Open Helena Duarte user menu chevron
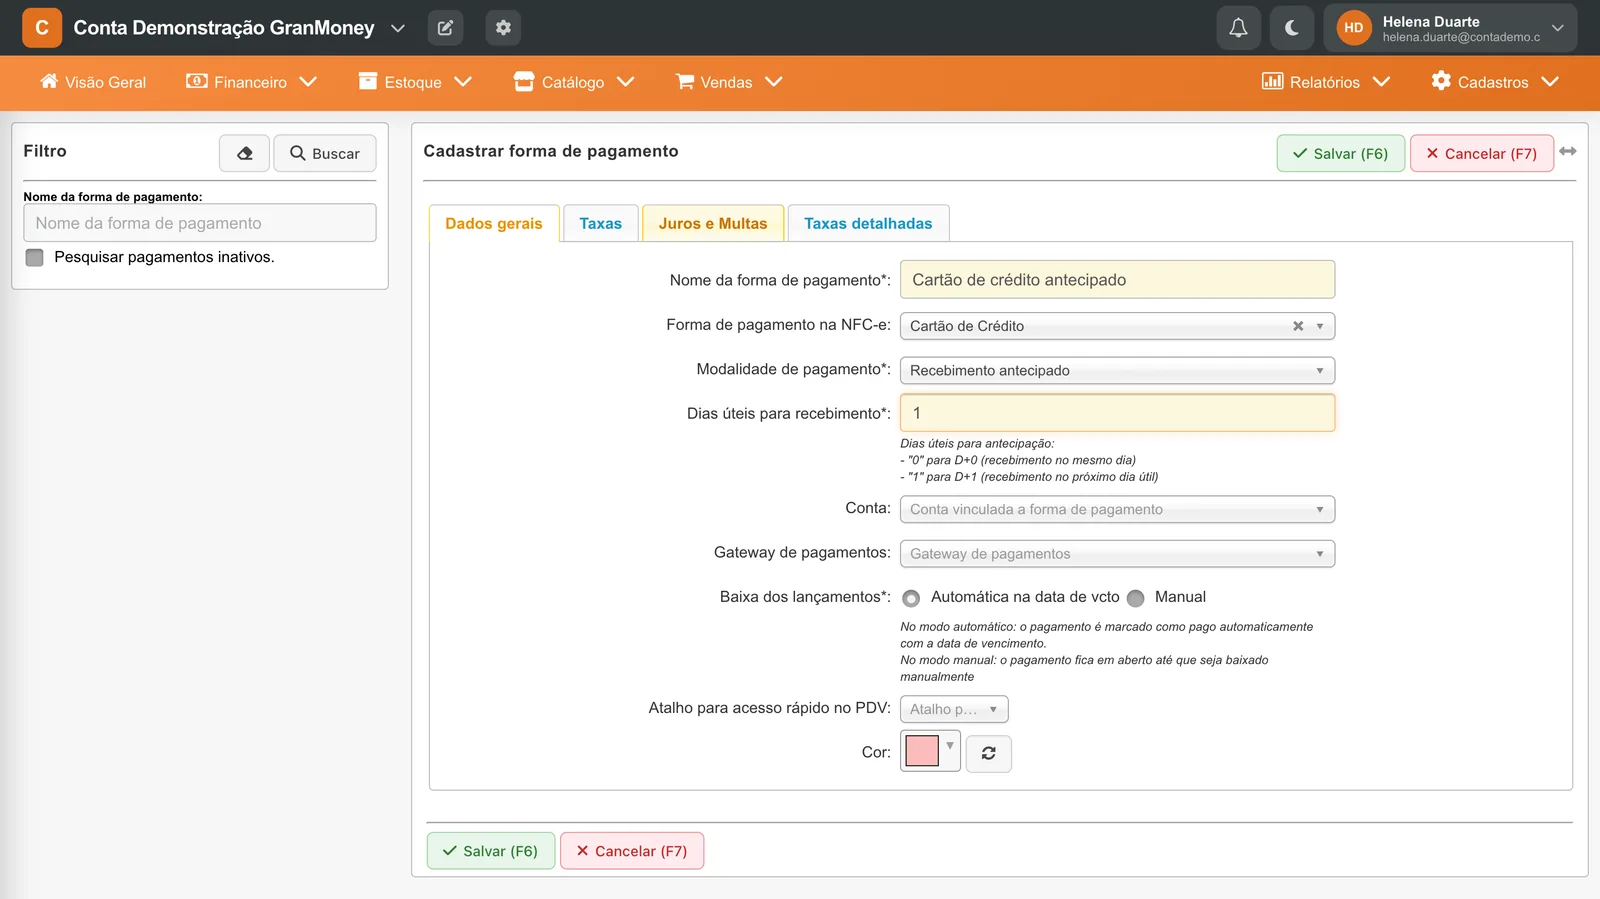This screenshot has width=1600, height=899. 1557,28
